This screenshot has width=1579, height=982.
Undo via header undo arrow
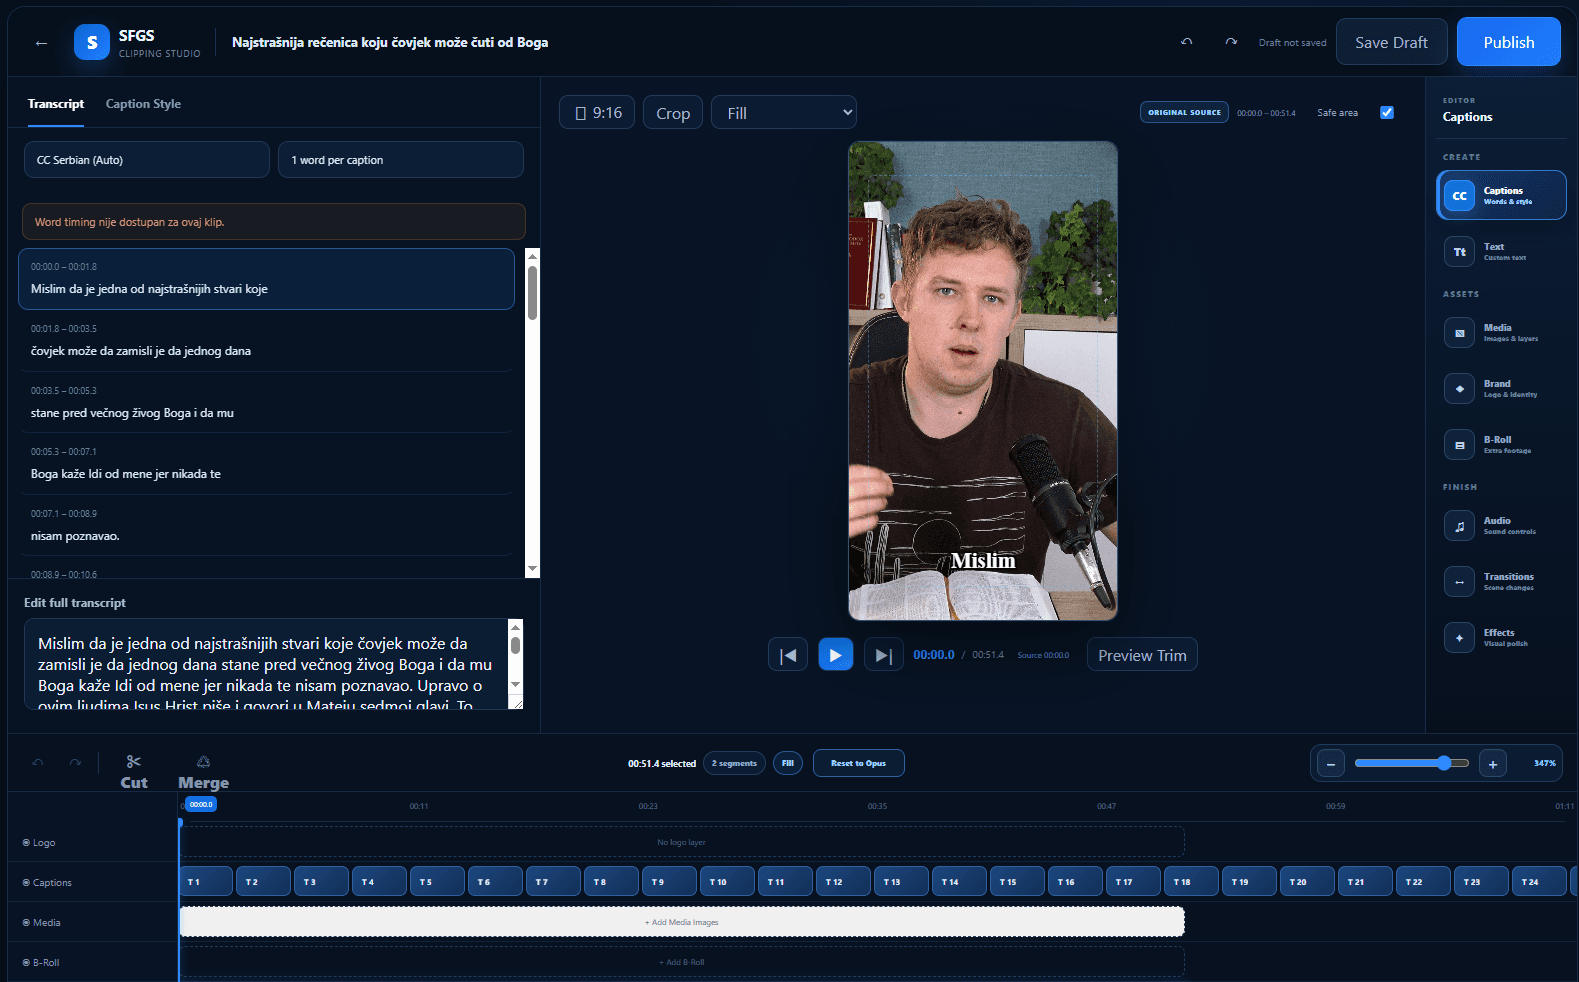[1187, 42]
